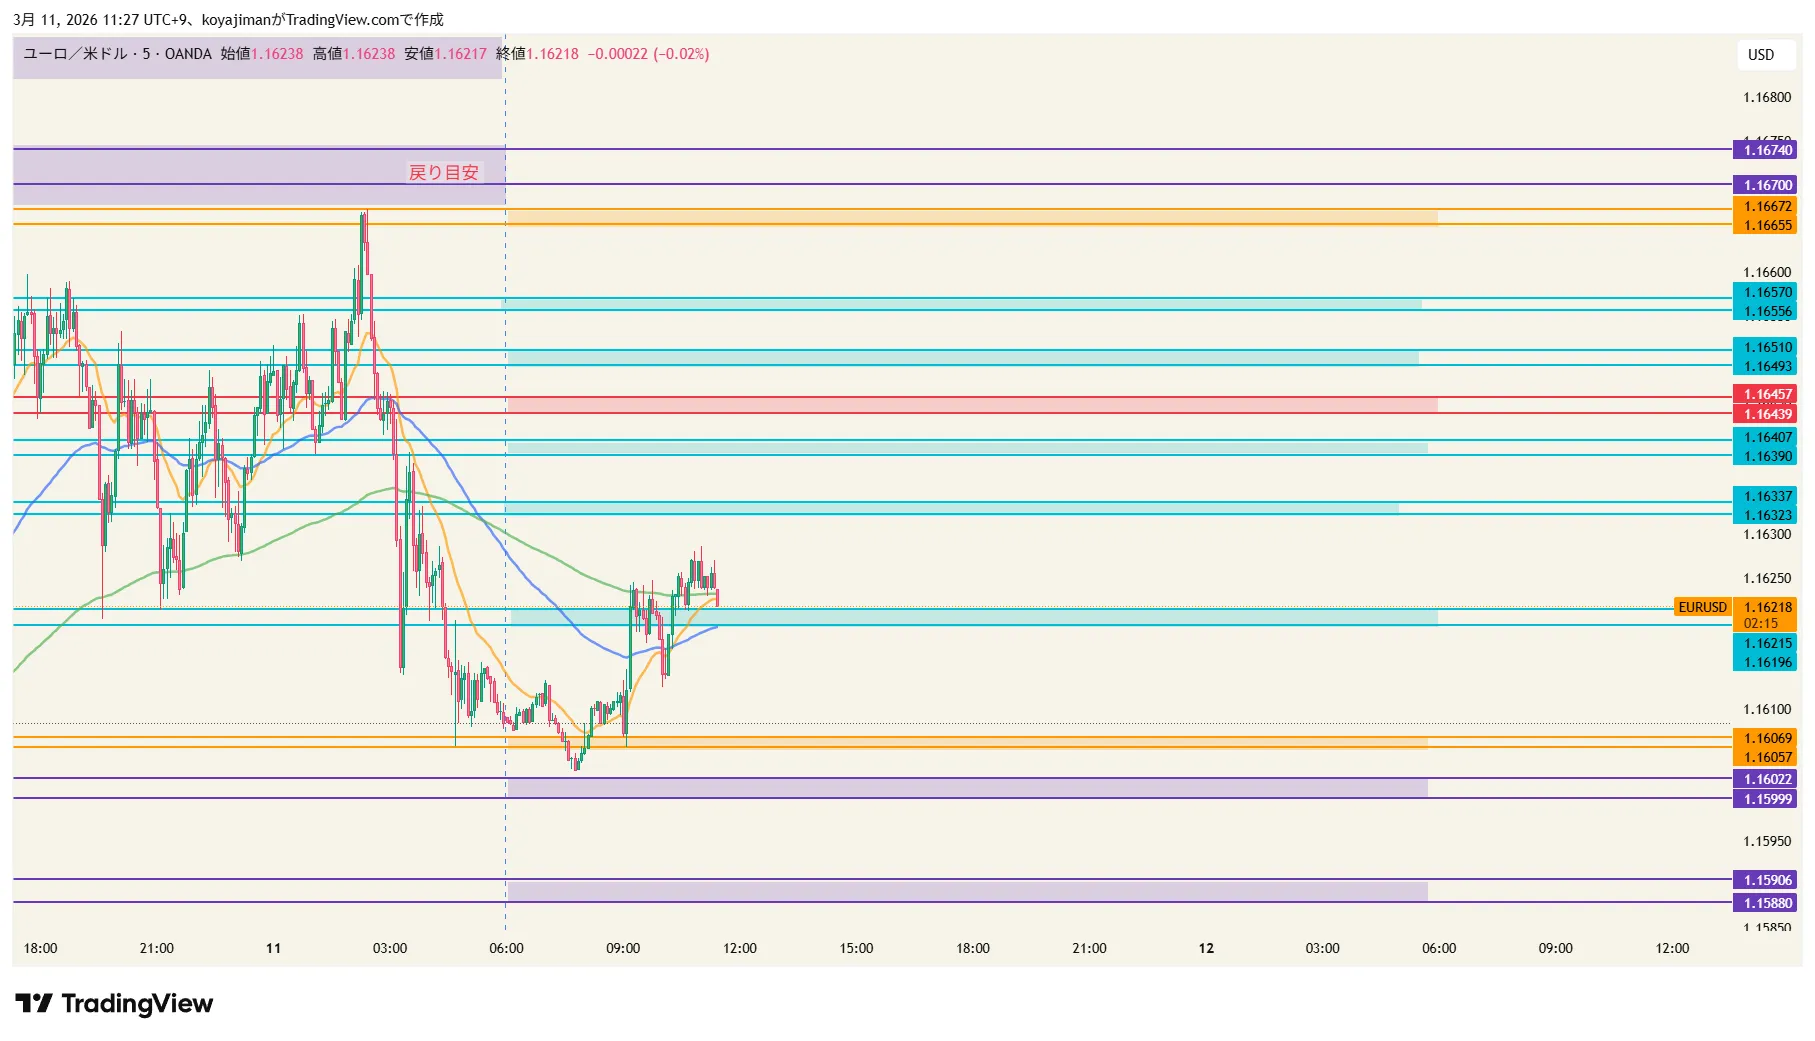Viewport: 1815px width, 1041px height.
Task: Select the date 12 label on time axis
Action: (x=1206, y=948)
